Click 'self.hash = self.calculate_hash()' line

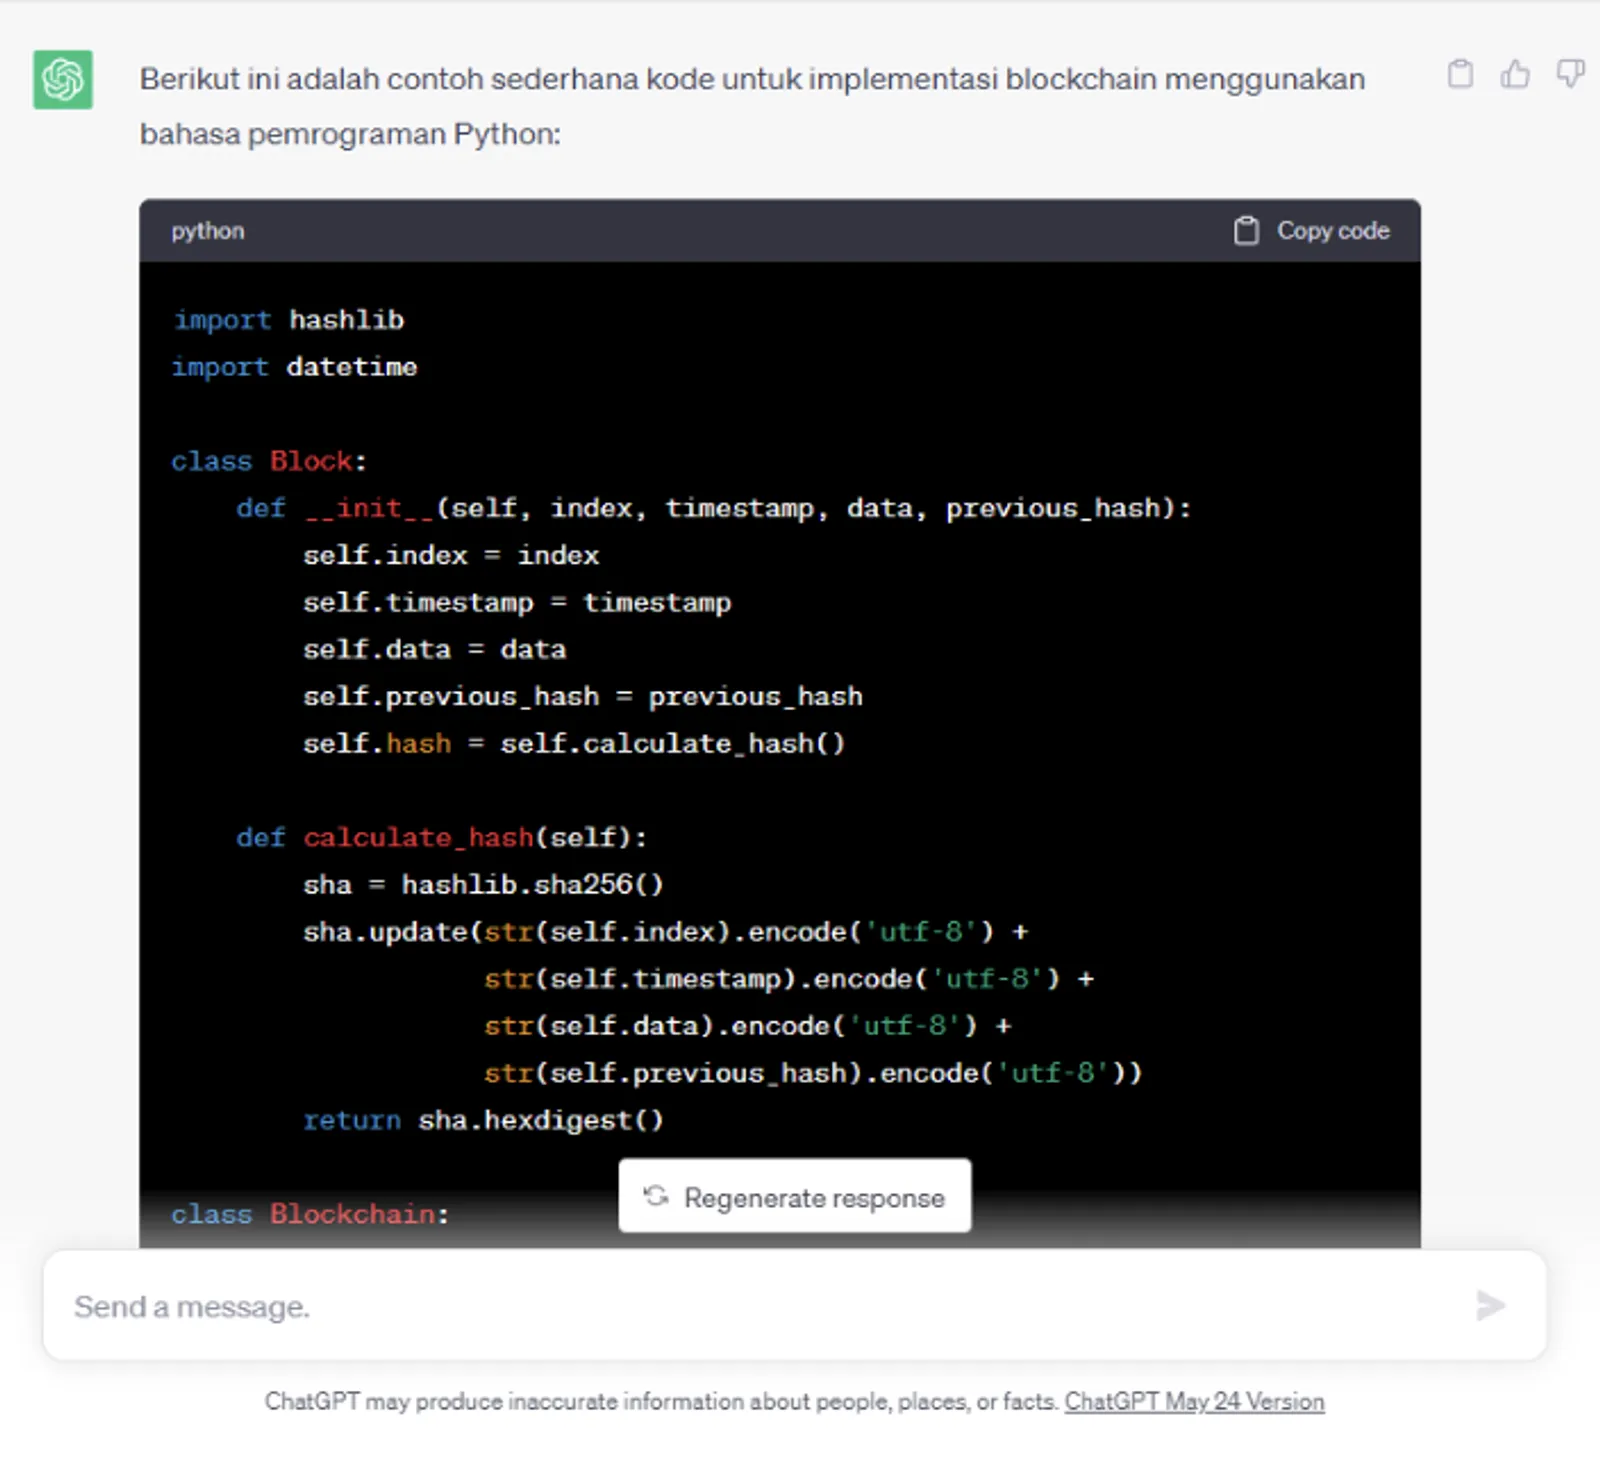tap(574, 743)
